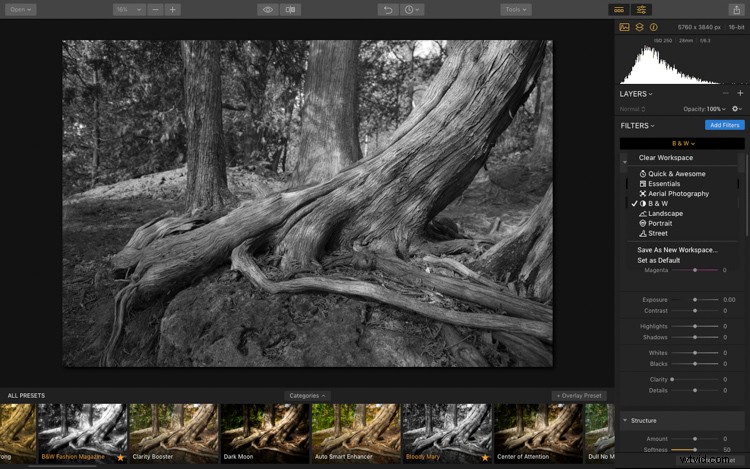Toggle before/after compare view
Image resolution: width=750 pixels, height=469 pixels.
click(290, 10)
